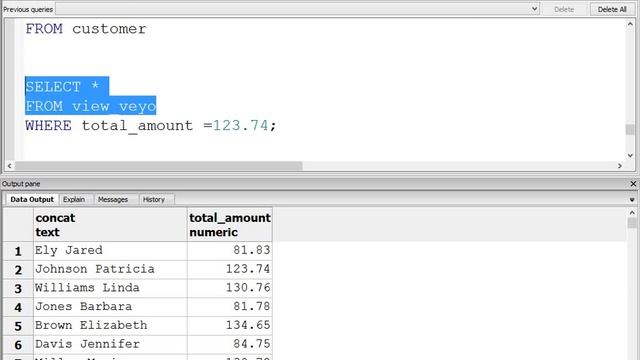Click the editor horizontal scroll left arrow
This screenshot has width=640, height=360.
(x=9, y=166)
